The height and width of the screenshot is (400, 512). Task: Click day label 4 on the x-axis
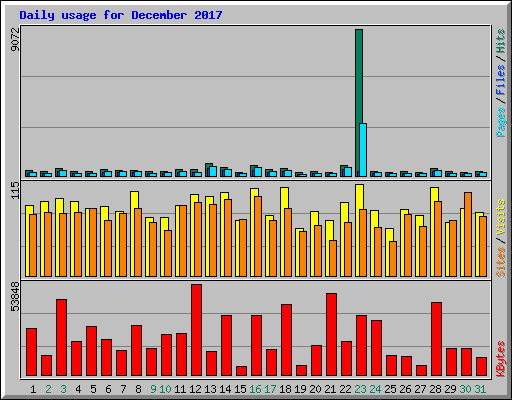point(78,389)
